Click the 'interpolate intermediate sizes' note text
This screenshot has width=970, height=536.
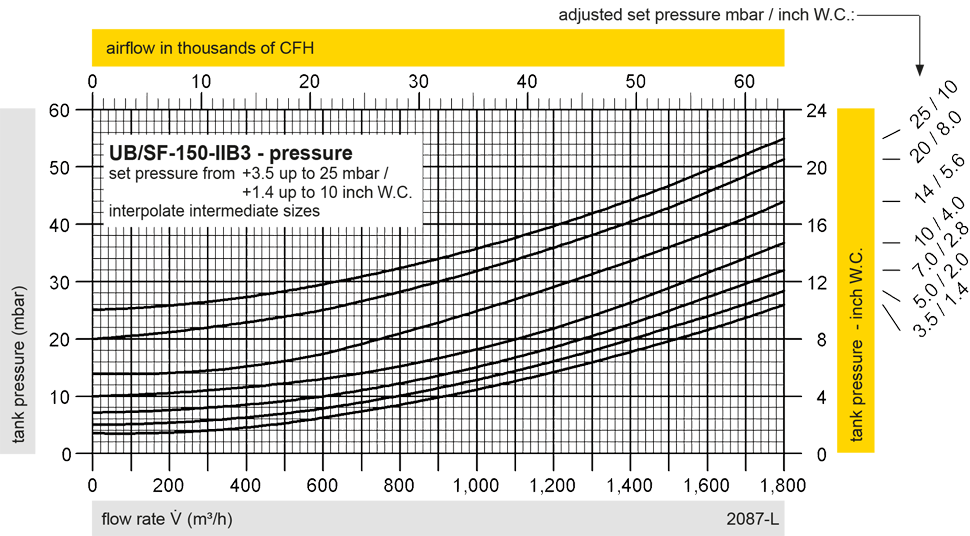click(213, 210)
